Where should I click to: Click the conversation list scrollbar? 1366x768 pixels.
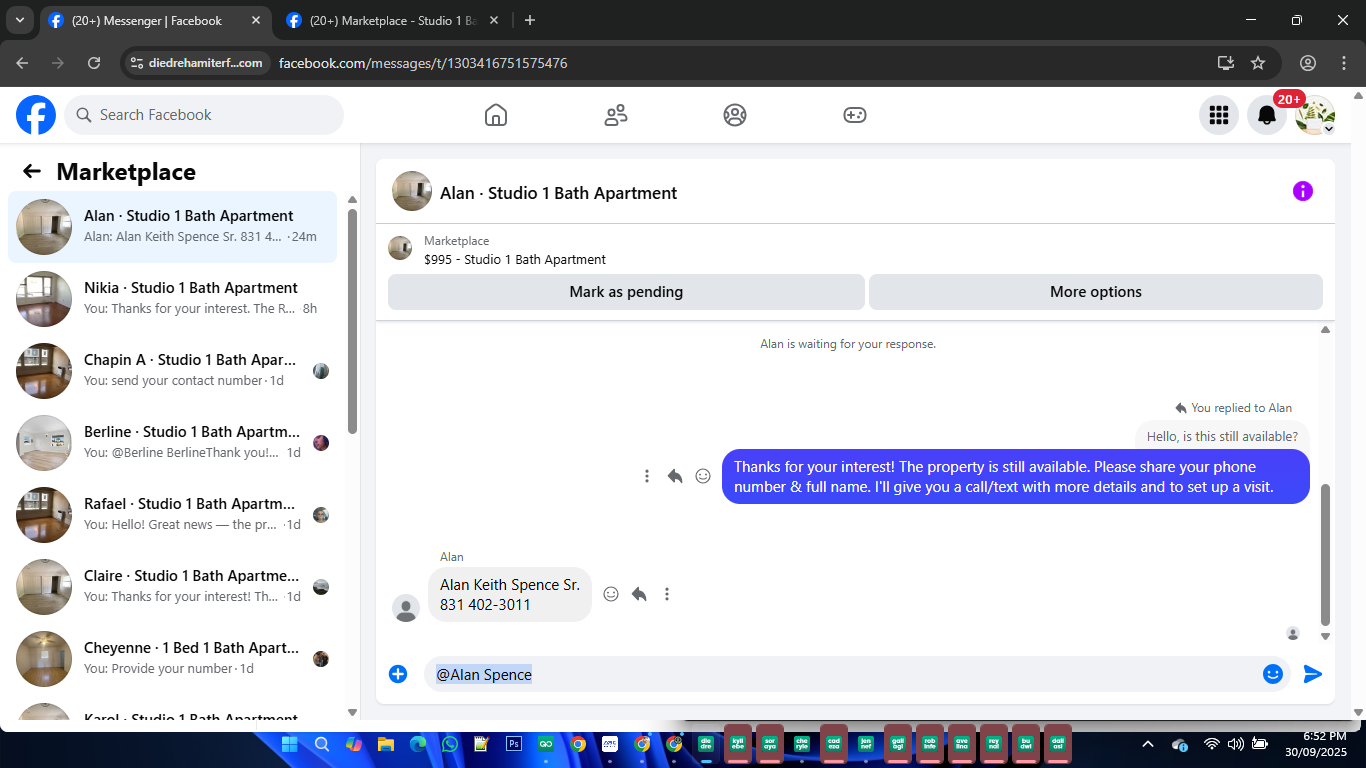point(352,320)
